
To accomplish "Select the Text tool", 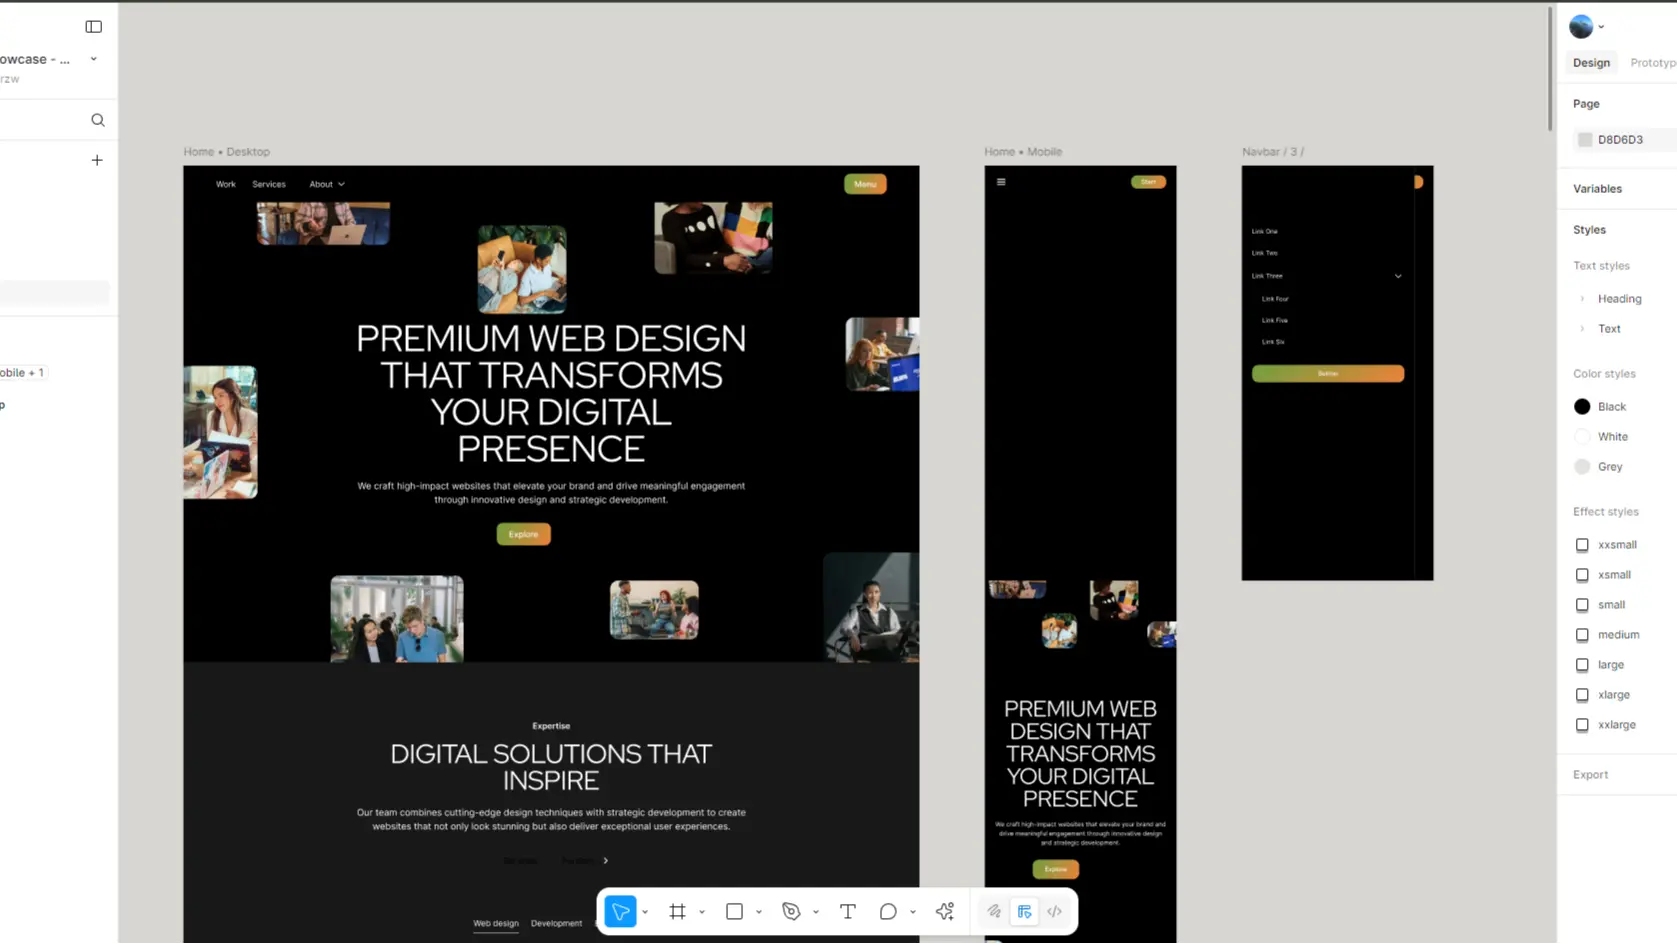I will pos(847,911).
